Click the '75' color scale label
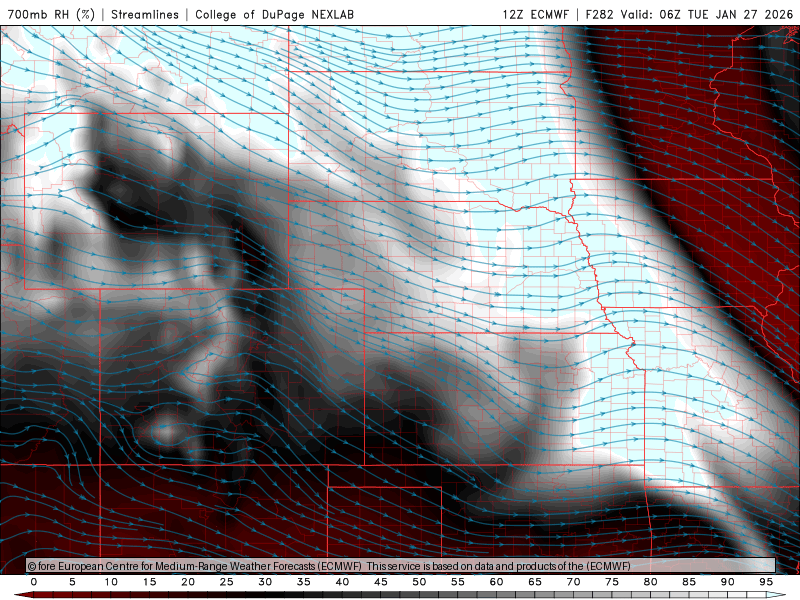The width and height of the screenshot is (800, 600). coord(612,582)
